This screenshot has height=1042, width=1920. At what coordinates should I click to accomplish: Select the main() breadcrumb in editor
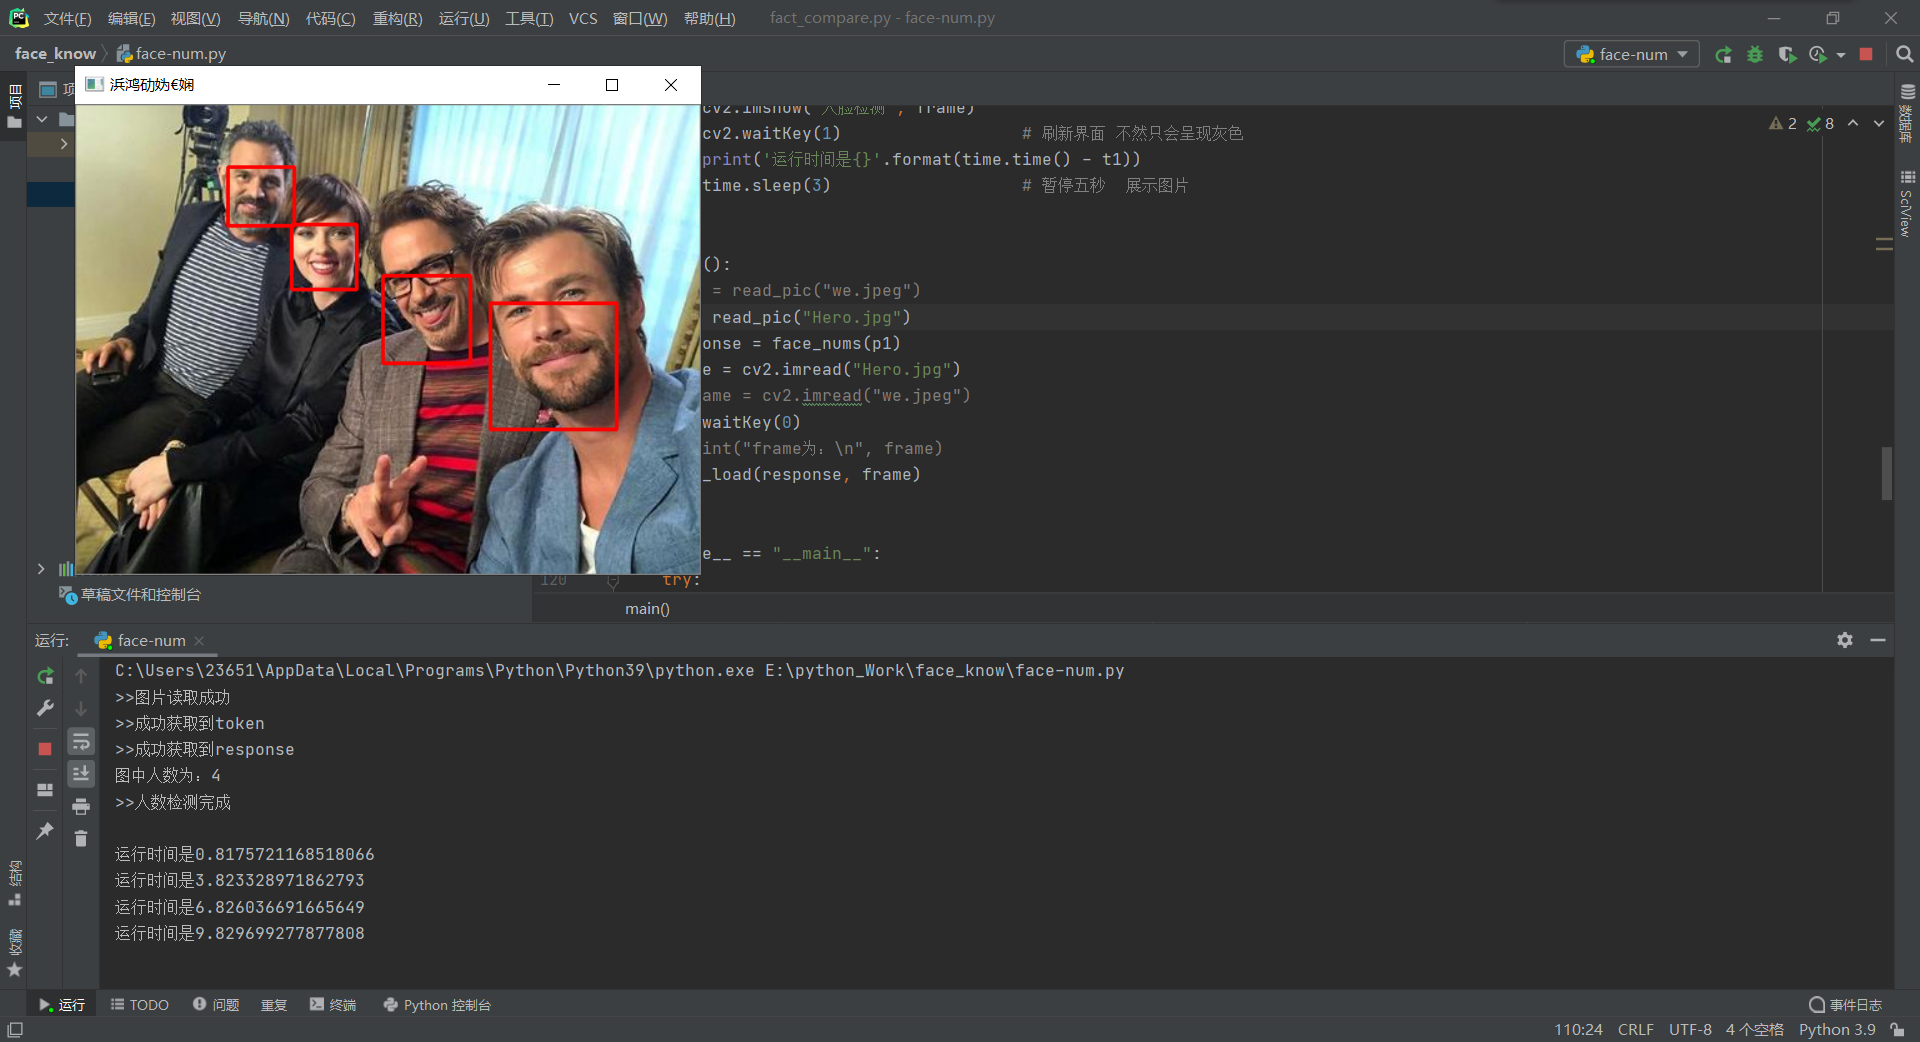coord(647,608)
